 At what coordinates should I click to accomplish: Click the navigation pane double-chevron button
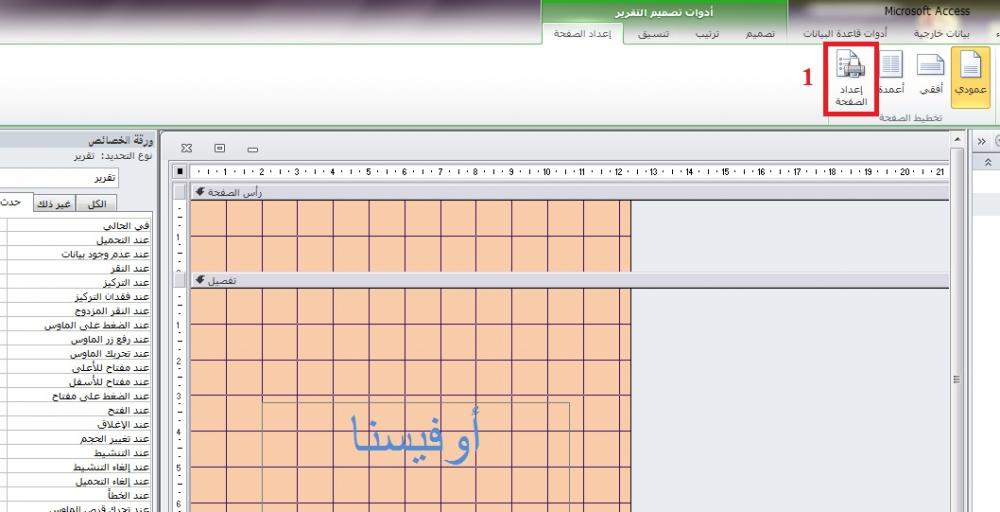point(981,141)
